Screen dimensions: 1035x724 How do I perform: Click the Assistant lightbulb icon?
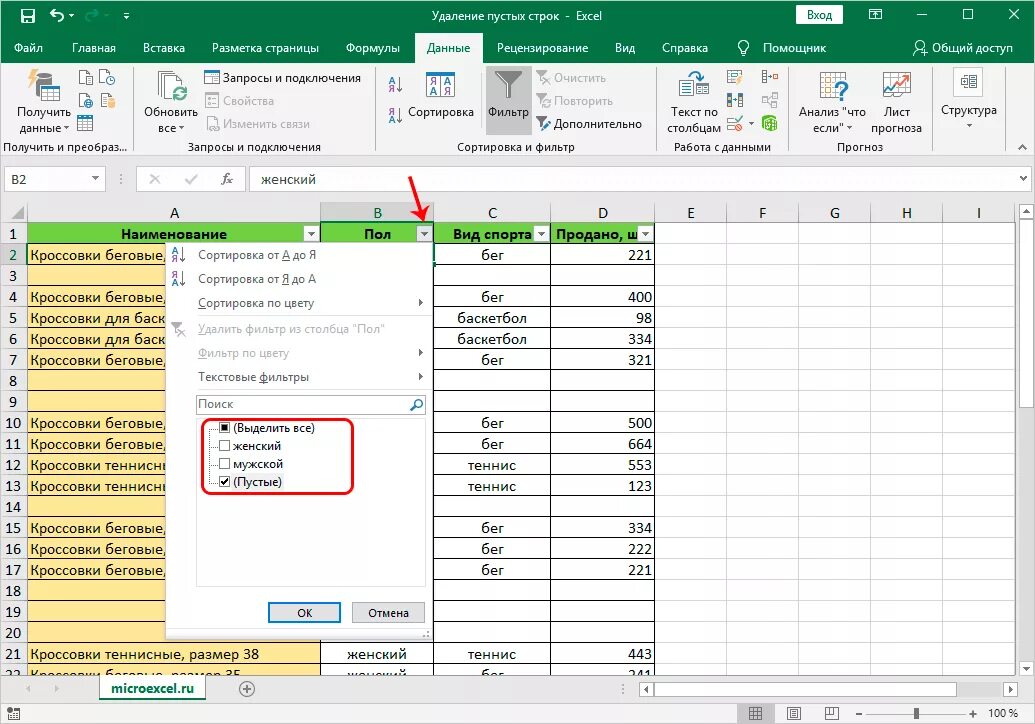(743, 48)
